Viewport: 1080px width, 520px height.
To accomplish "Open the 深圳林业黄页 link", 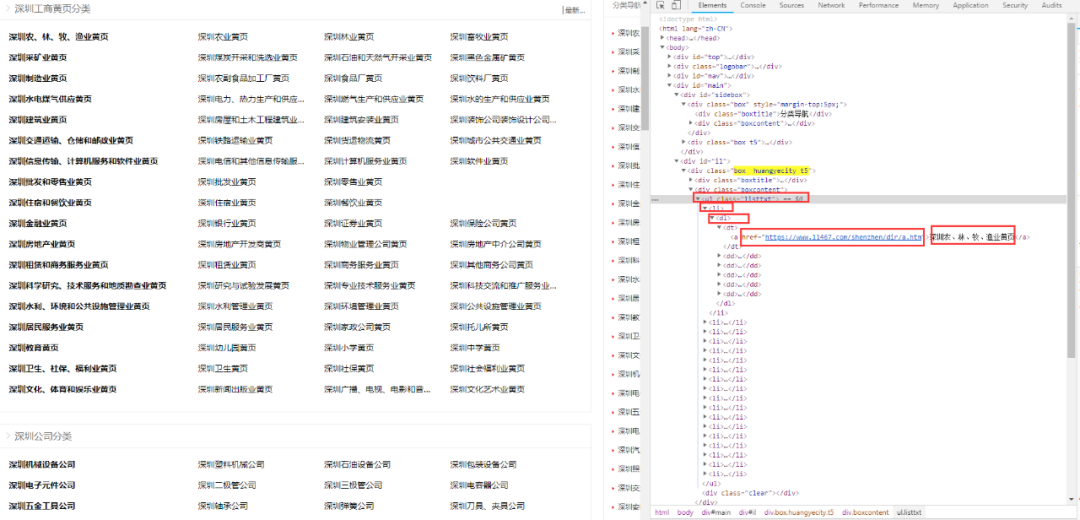I will tap(349, 37).
